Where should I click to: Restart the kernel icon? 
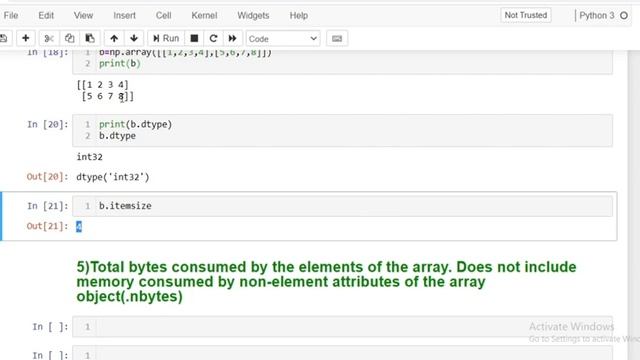(213, 38)
